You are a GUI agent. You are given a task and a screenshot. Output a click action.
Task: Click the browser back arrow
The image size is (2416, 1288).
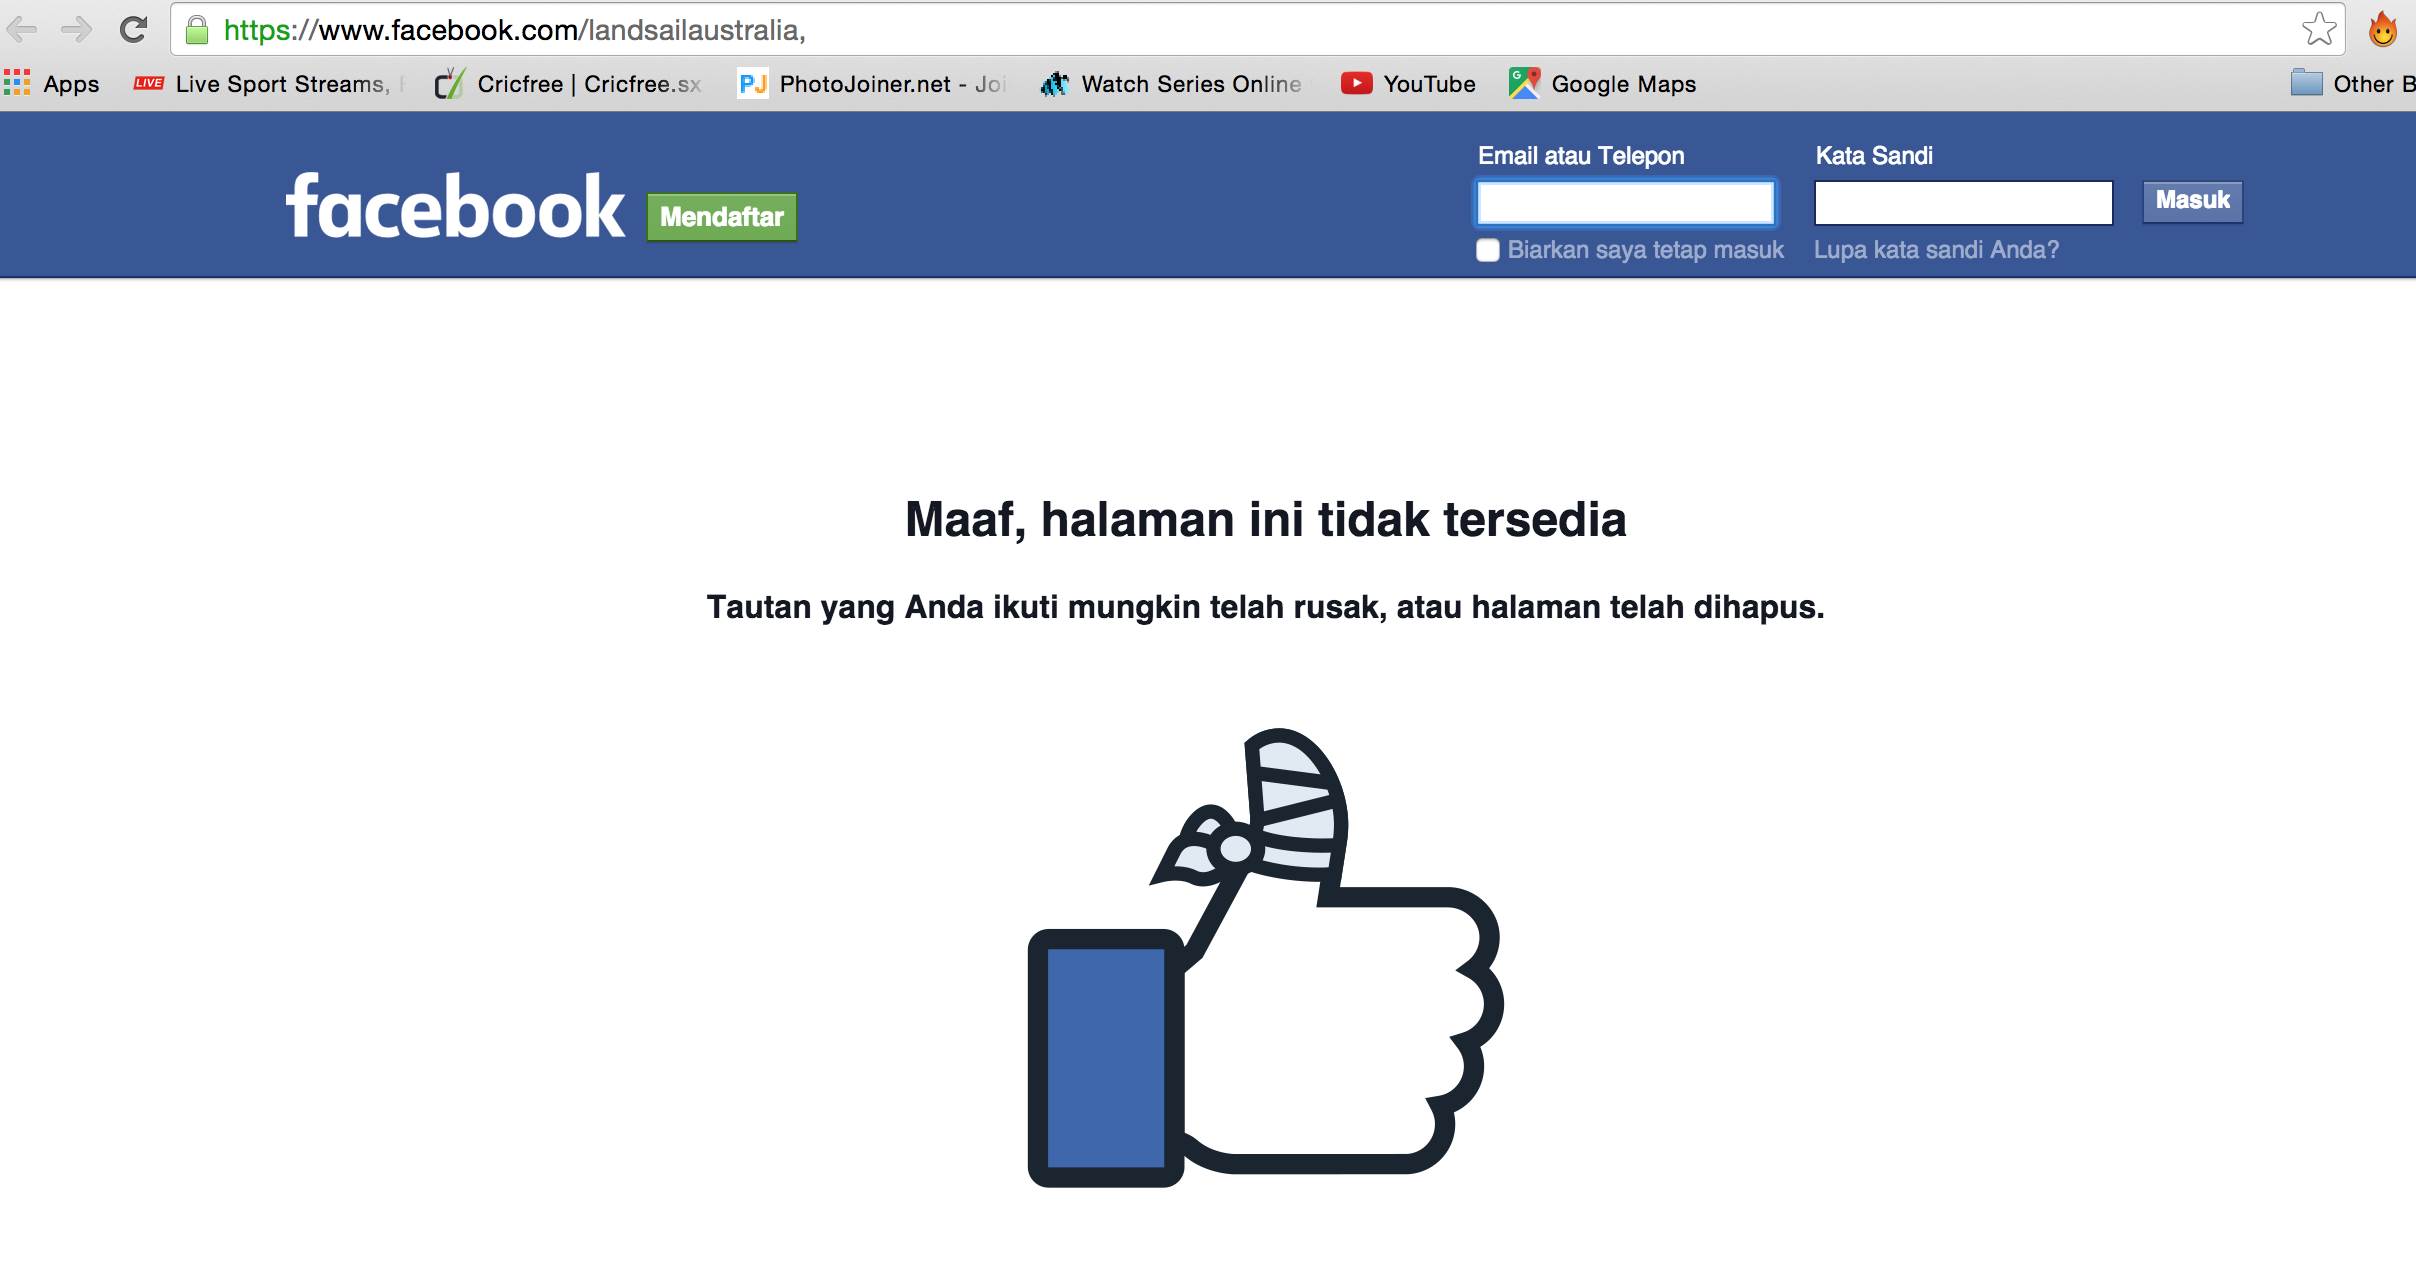tap(22, 30)
